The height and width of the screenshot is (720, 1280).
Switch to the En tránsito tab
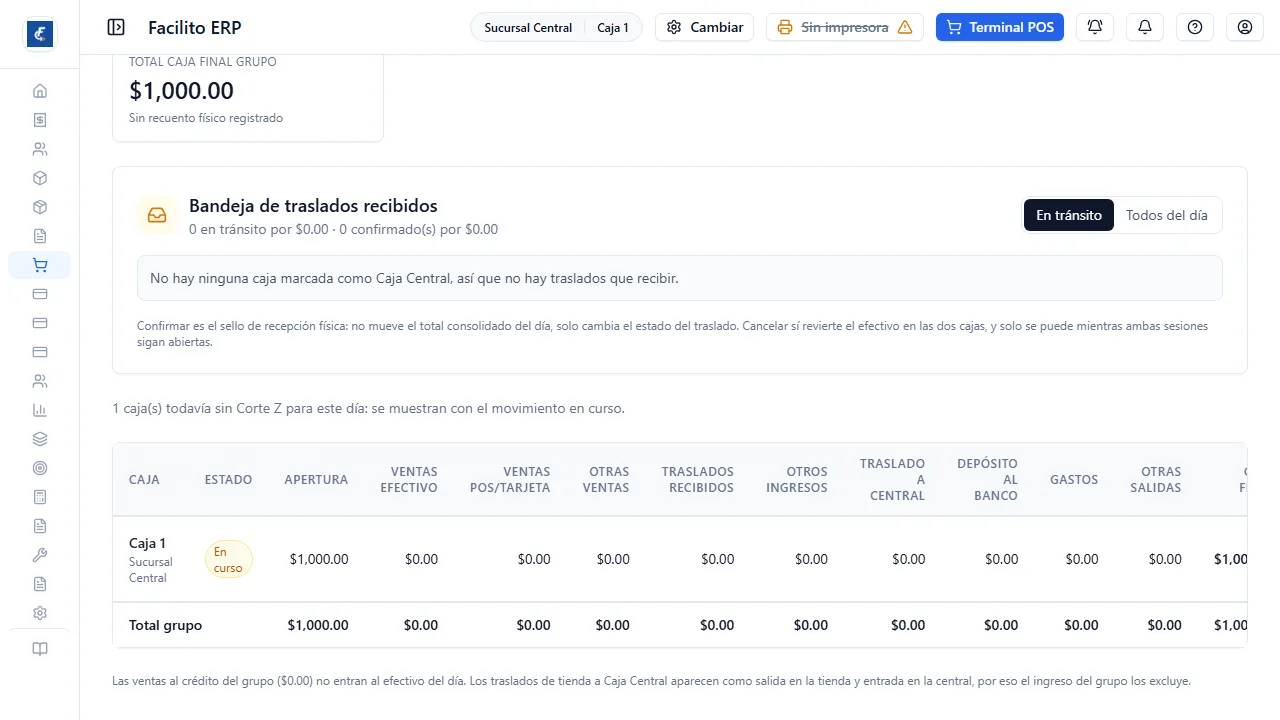1069,215
